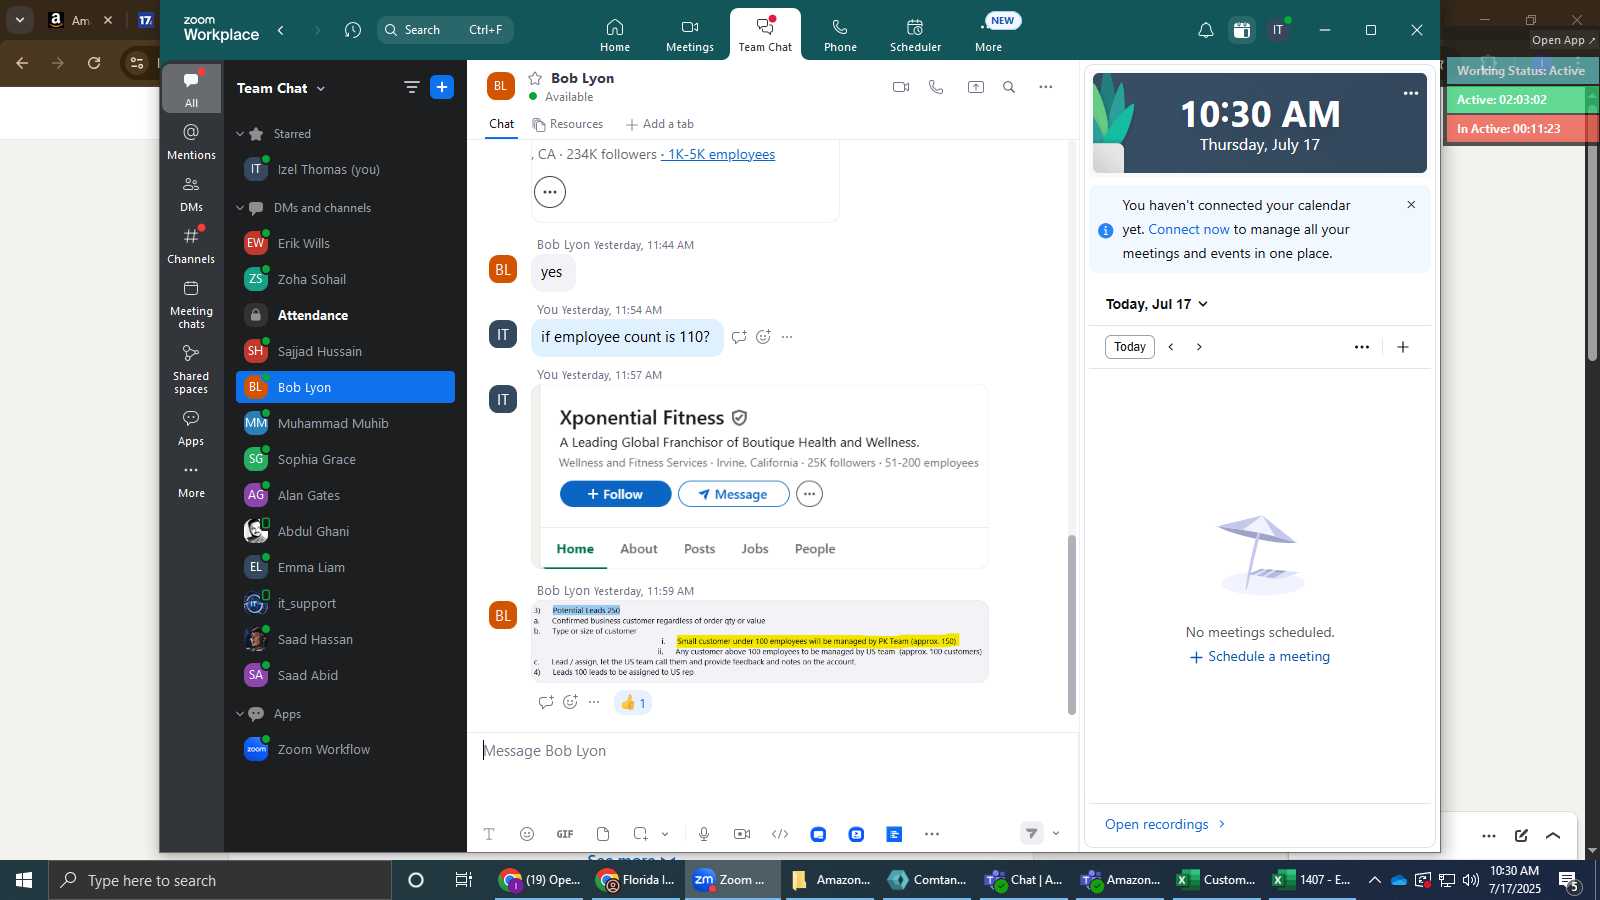Open Windows Start menu
Viewport: 1600px width, 900px height.
(x=24, y=880)
